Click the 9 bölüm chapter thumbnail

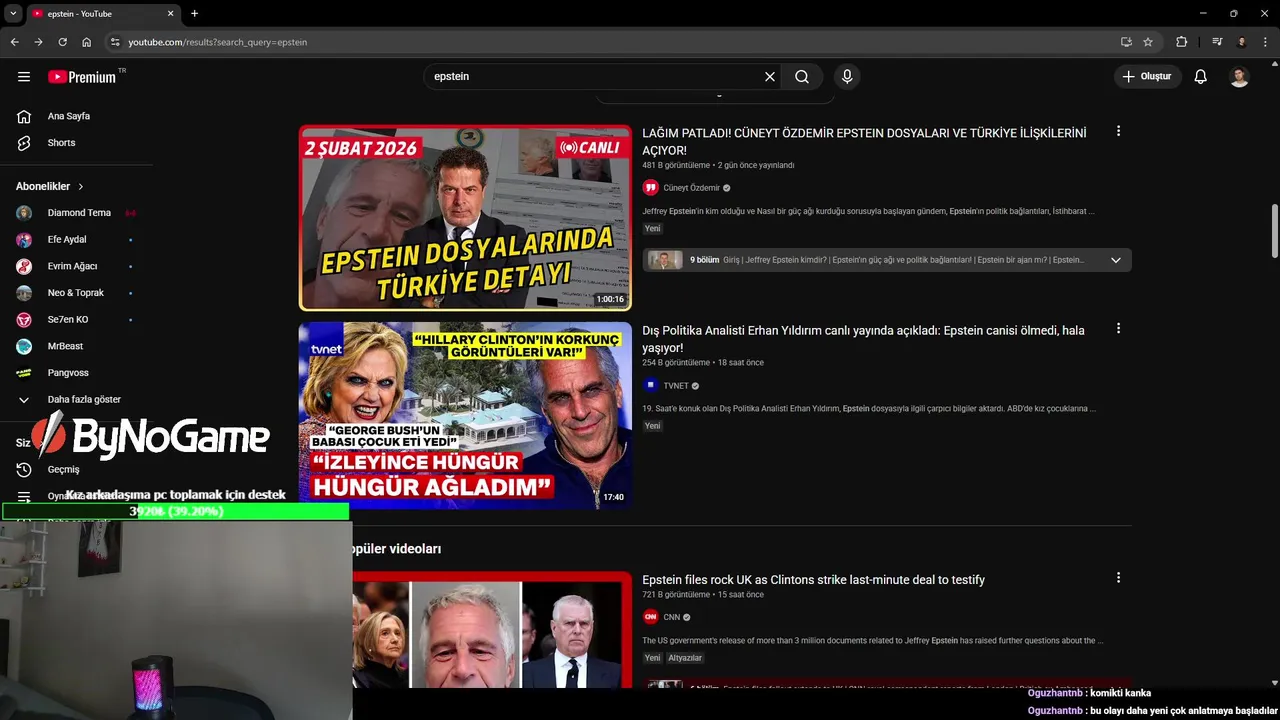(665, 260)
